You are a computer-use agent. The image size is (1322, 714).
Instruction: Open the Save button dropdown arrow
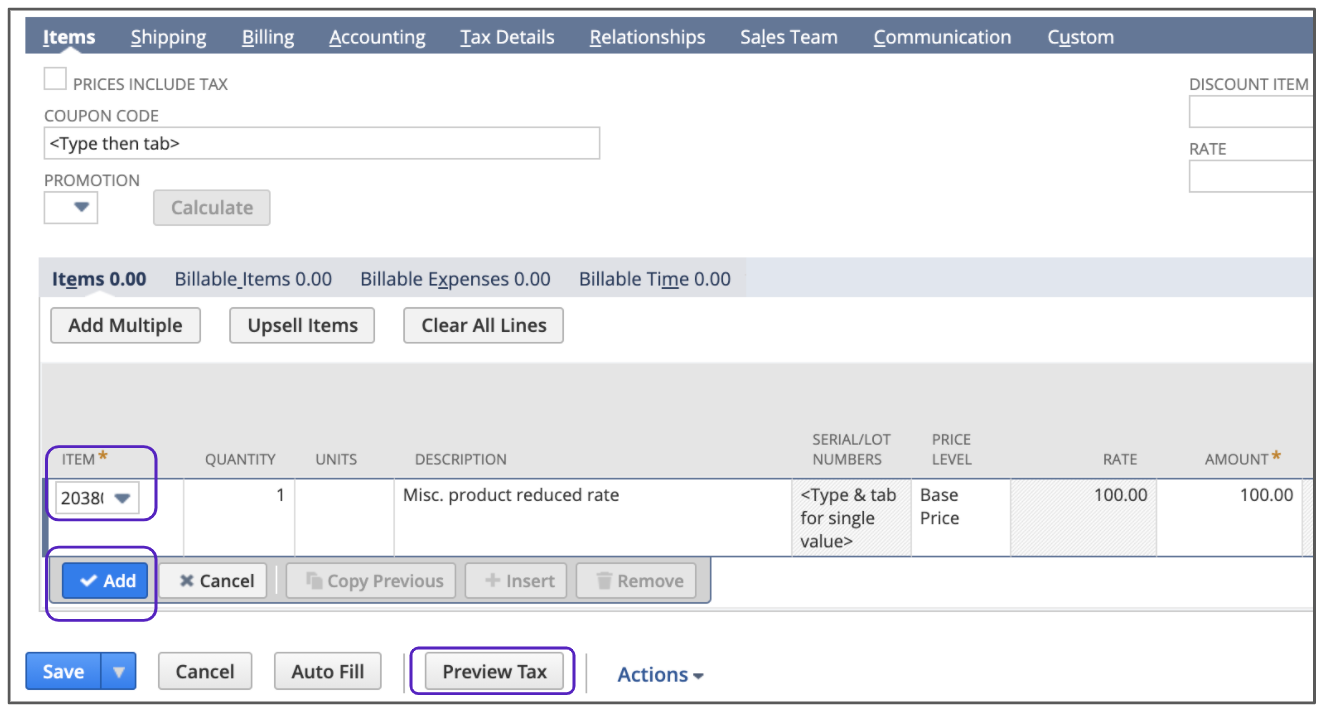119,672
